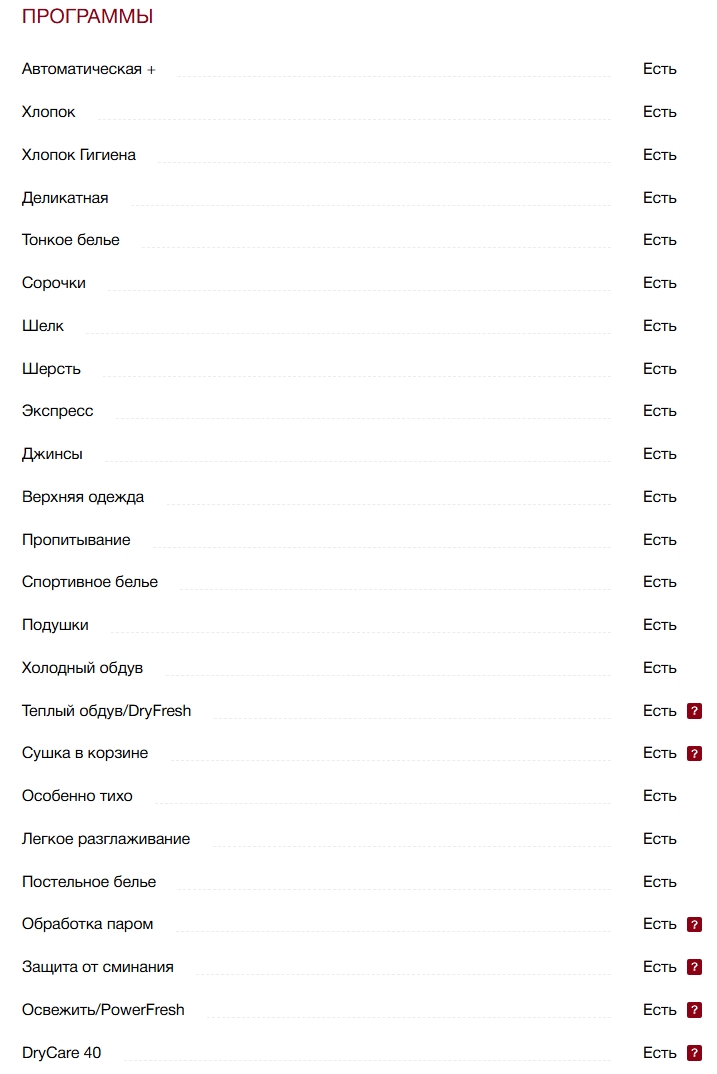This screenshot has width=717, height=1074.
Task: Select the Тонкое белье row label
Action: point(71,240)
